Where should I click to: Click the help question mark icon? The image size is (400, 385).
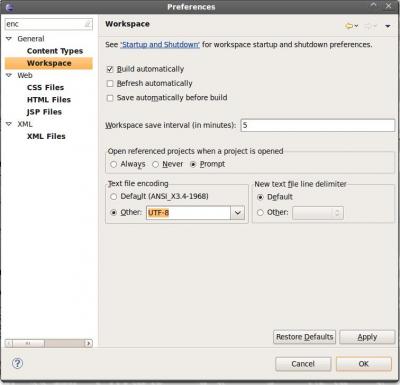click(x=17, y=363)
